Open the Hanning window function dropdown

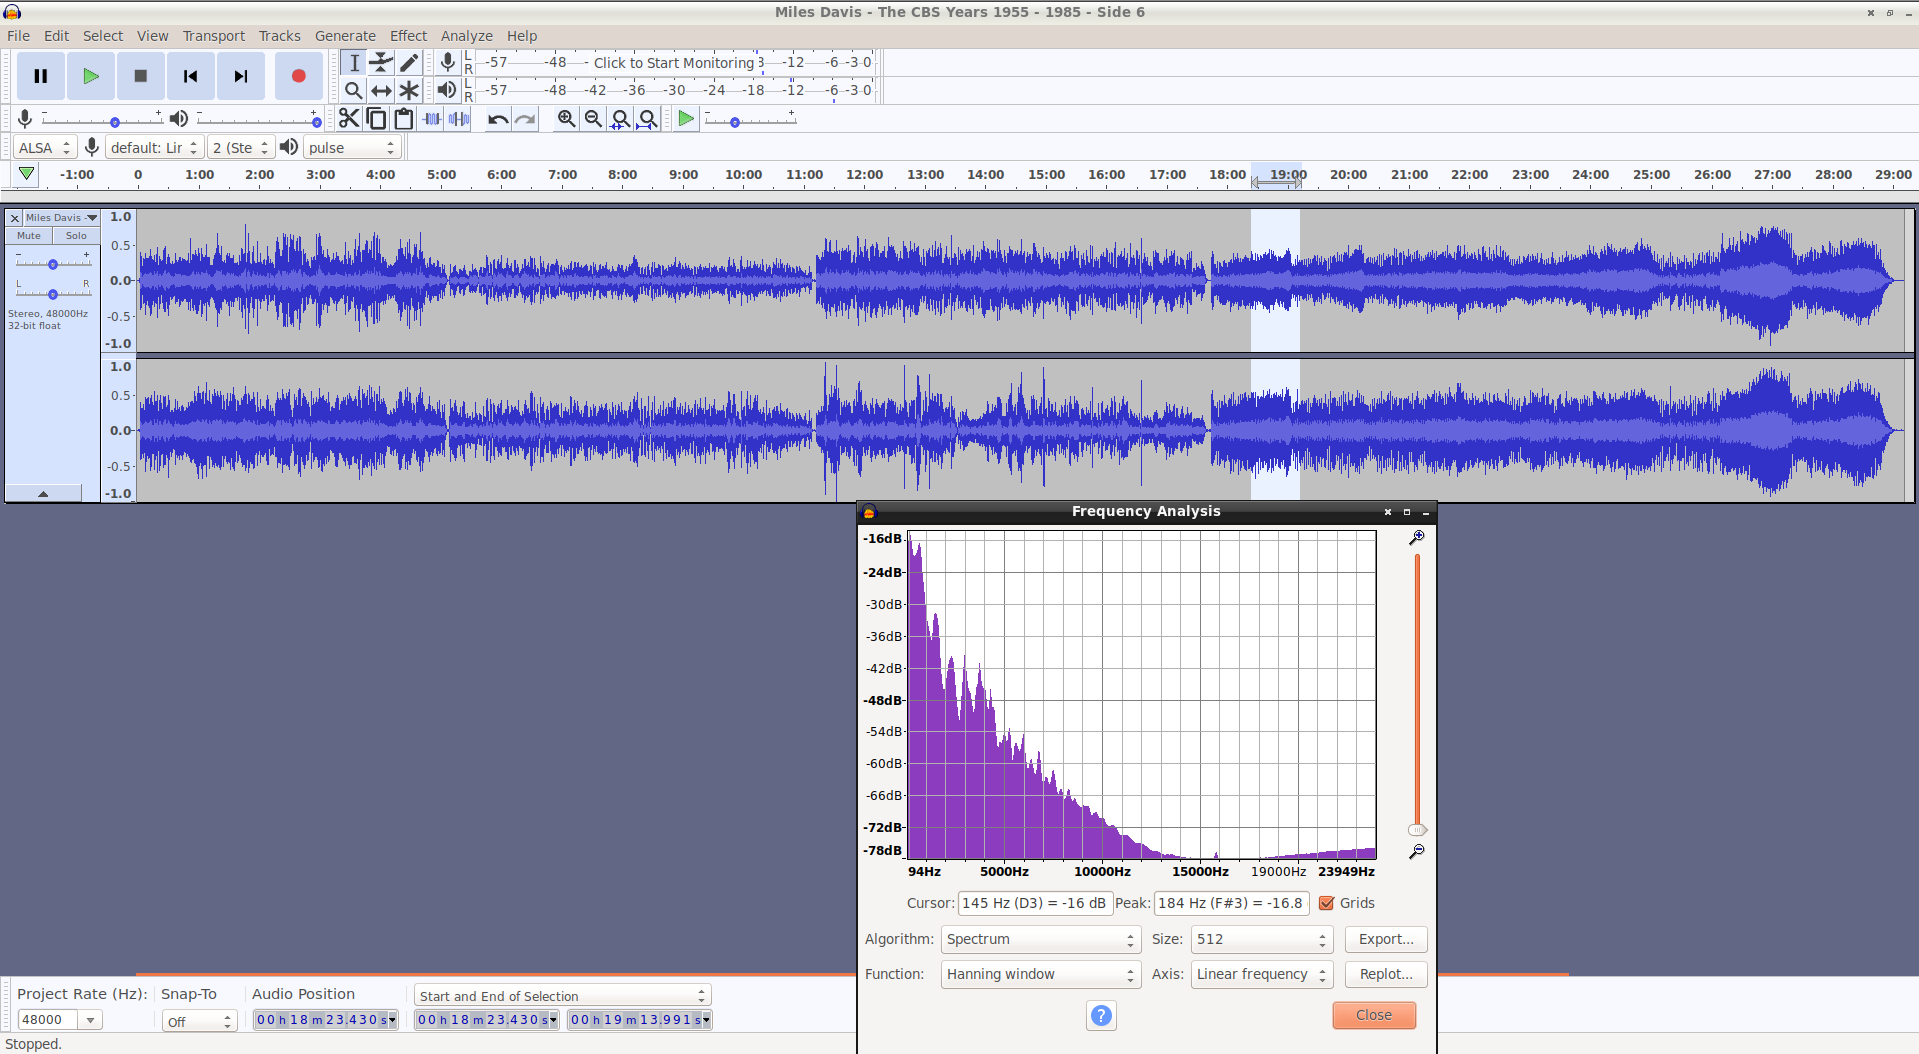(x=1040, y=974)
